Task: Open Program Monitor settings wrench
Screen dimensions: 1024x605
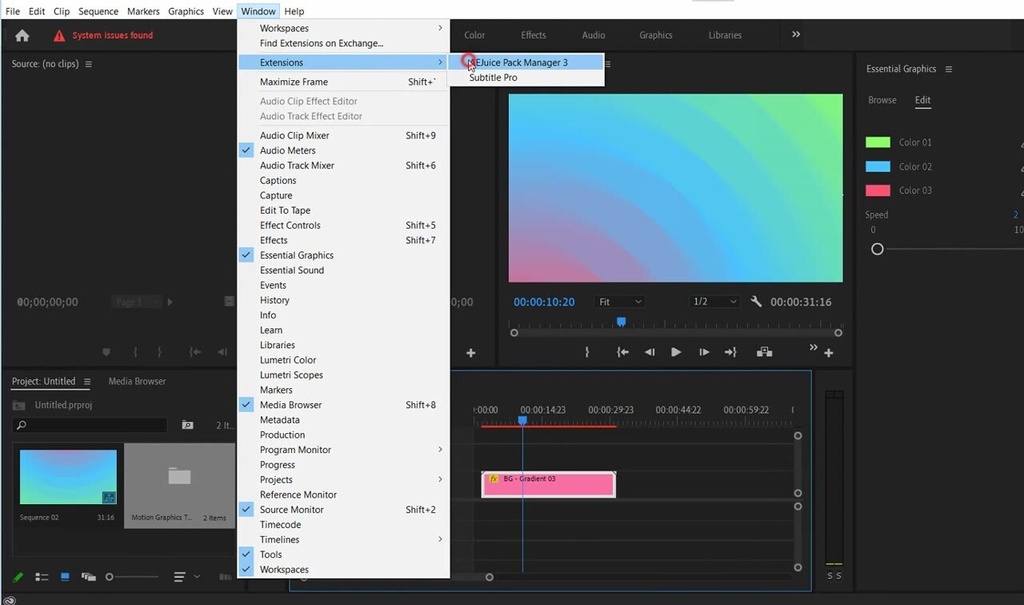Action: point(756,301)
